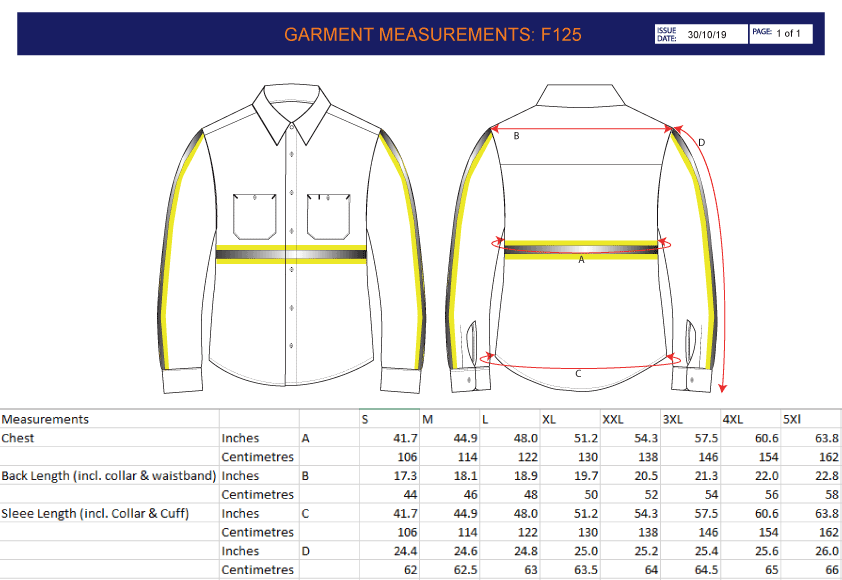The image size is (842, 580).
Task: Select Back Length centimetres value 46
Action: 470,494
